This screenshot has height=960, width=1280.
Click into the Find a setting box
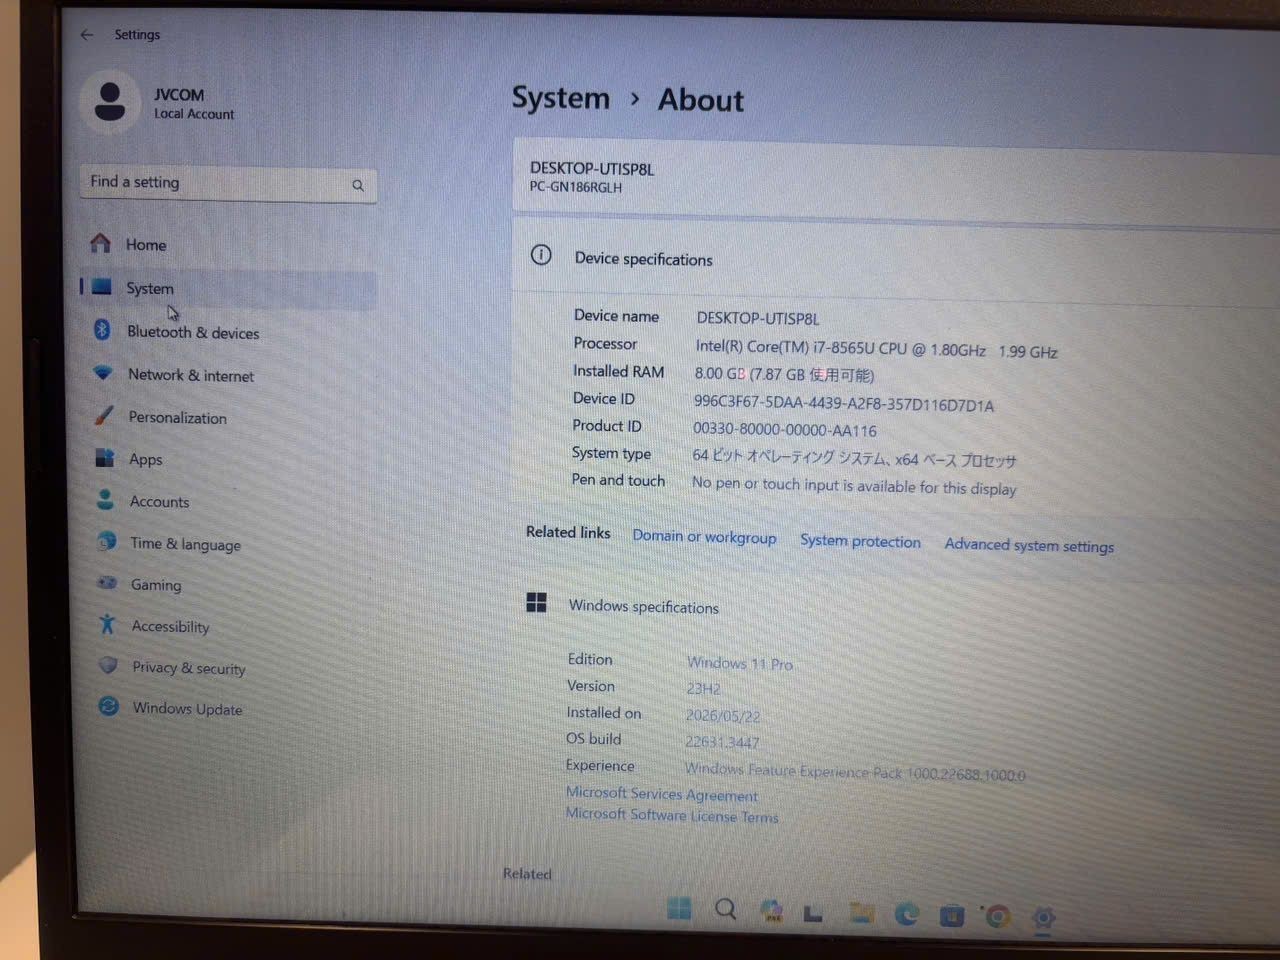(228, 183)
